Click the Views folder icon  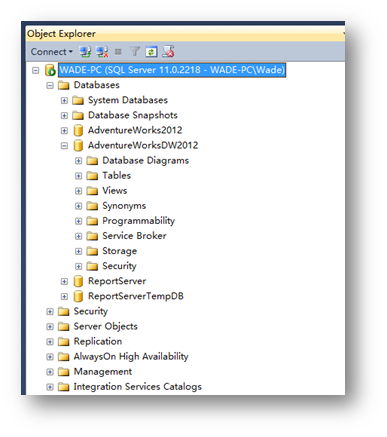pos(92,191)
